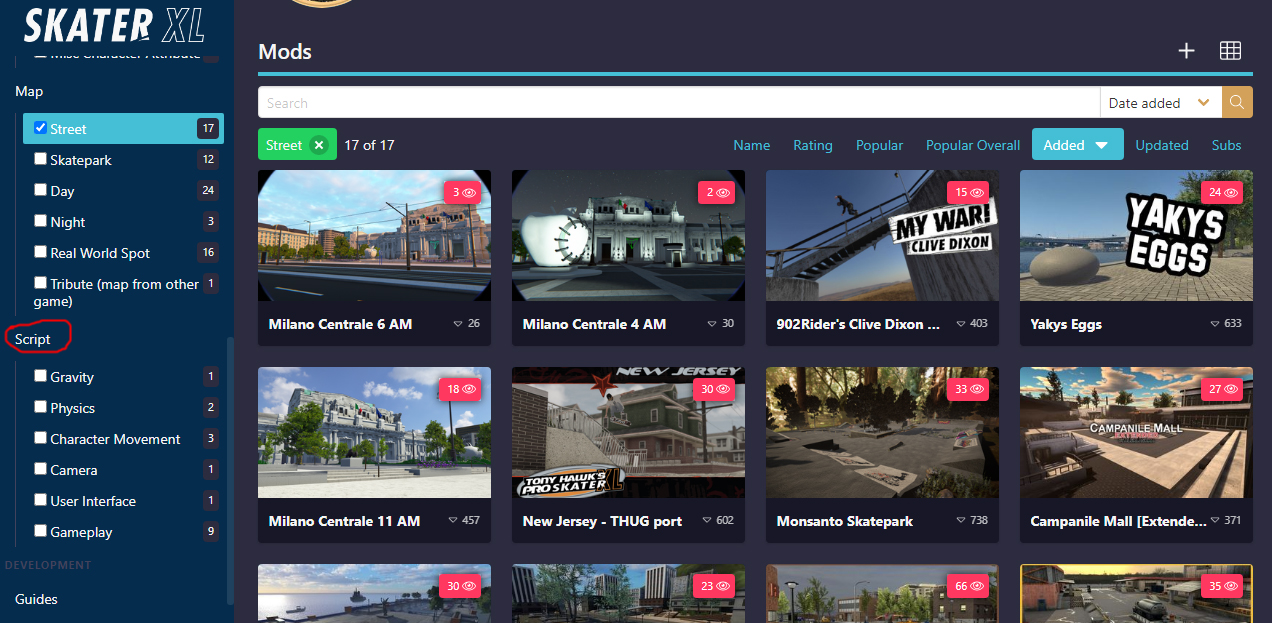Screen dimensions: 1272x623
Task: Switch to grid view with the table icon
Action: (1230, 51)
